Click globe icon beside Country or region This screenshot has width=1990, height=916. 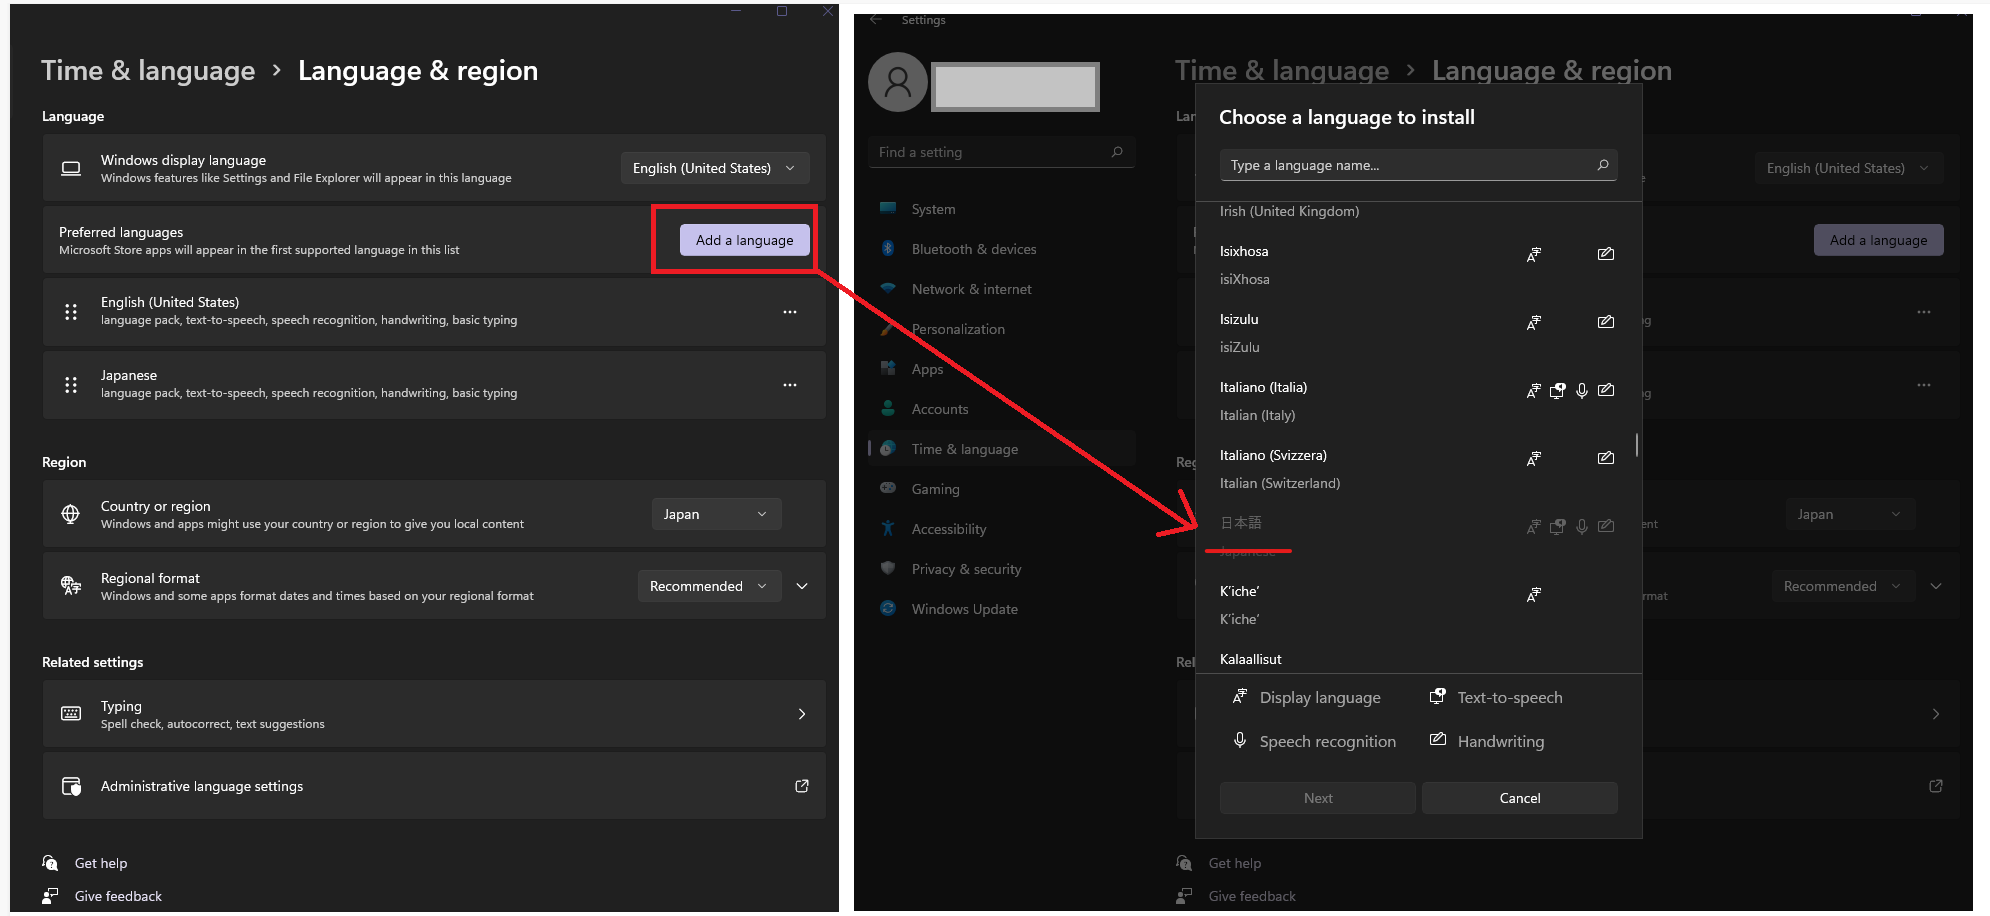71,514
